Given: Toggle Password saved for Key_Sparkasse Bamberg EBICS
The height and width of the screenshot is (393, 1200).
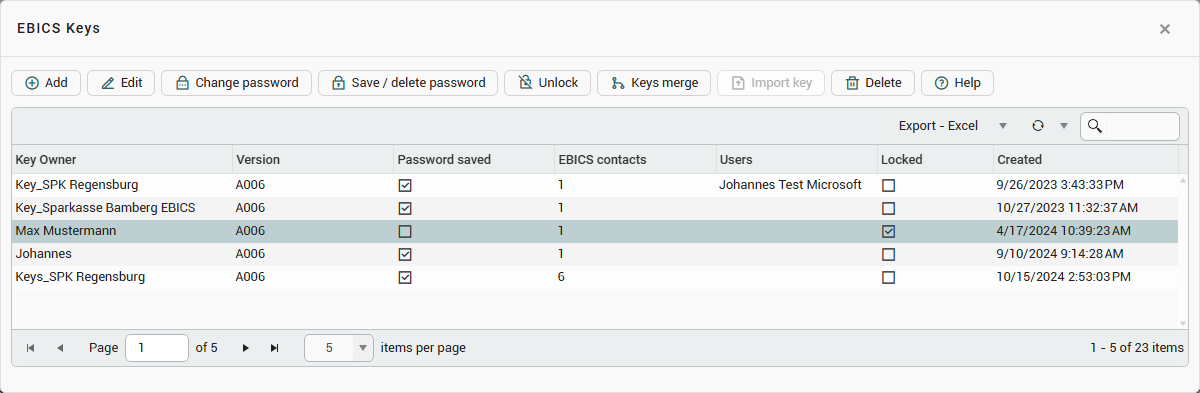Looking at the screenshot, I should tap(405, 208).
